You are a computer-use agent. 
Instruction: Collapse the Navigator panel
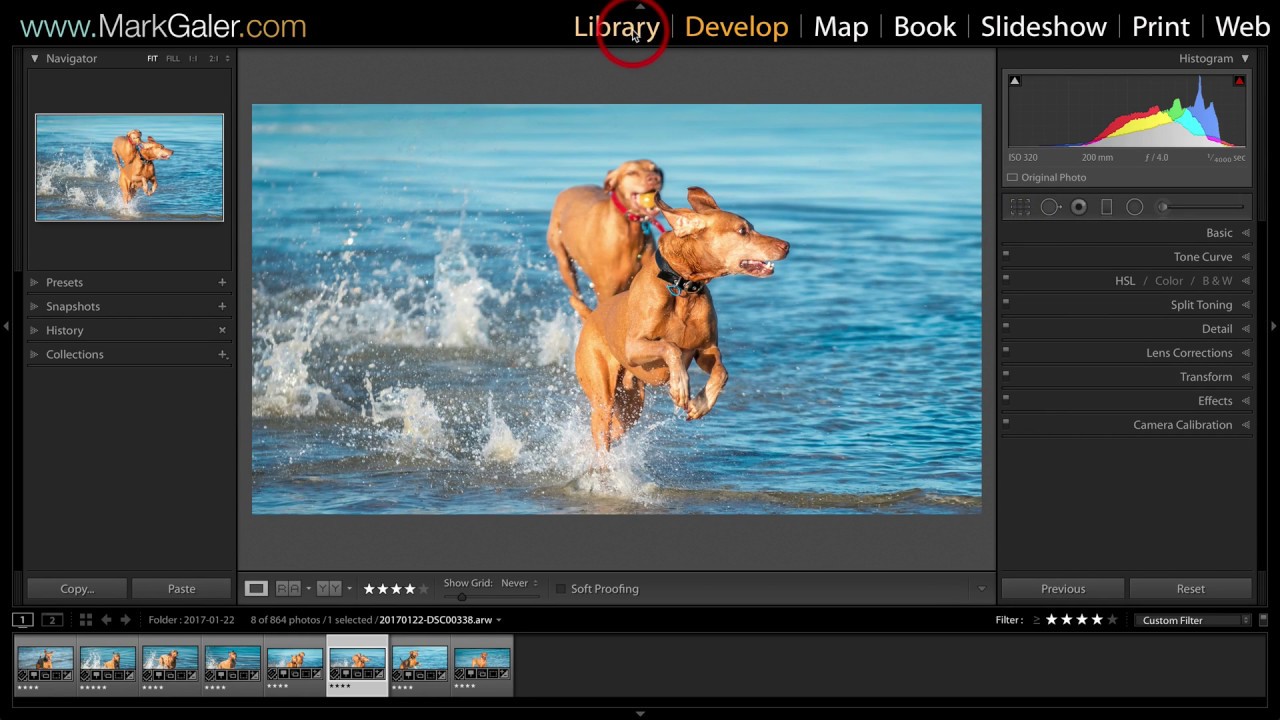pyautogui.click(x=34, y=58)
